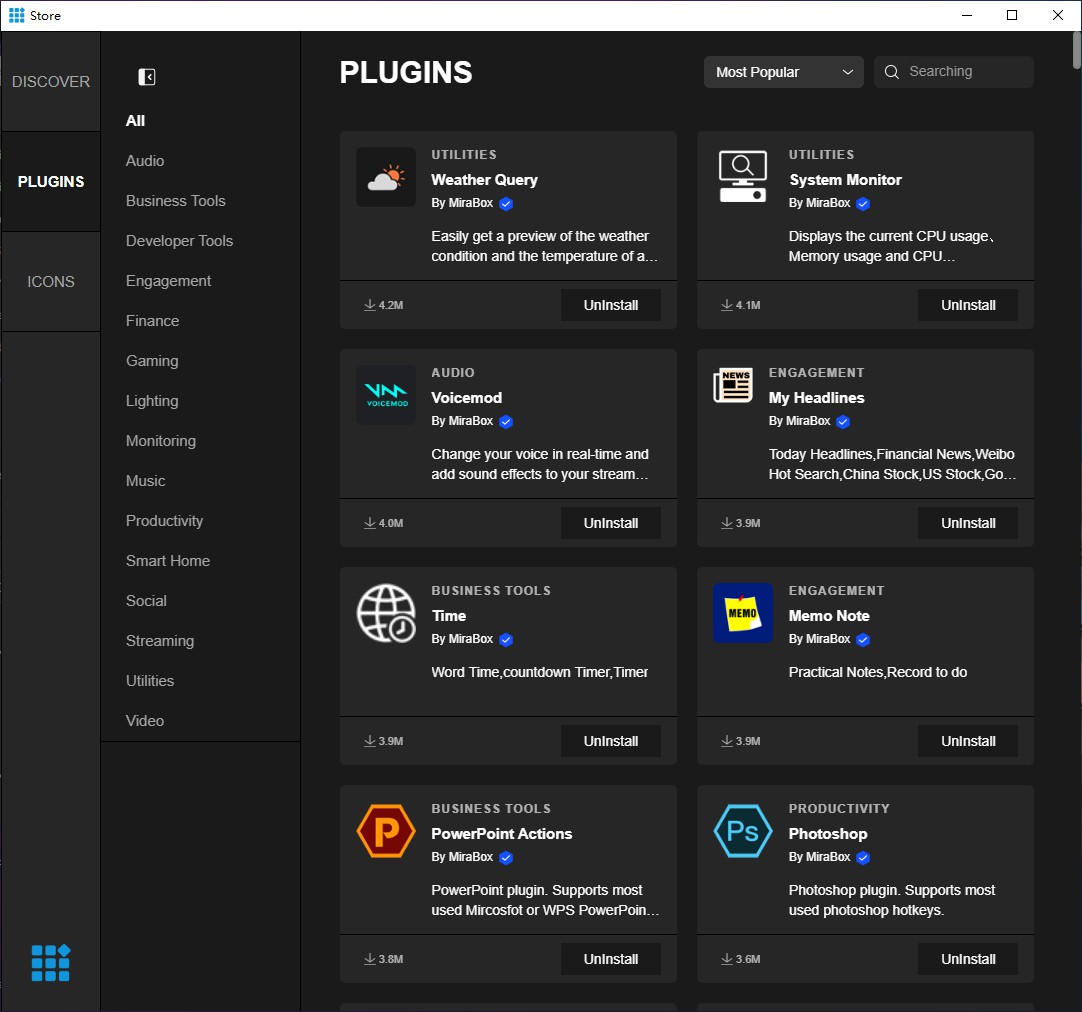Switch to the DISCOVER tab
The height and width of the screenshot is (1012, 1082).
point(50,81)
